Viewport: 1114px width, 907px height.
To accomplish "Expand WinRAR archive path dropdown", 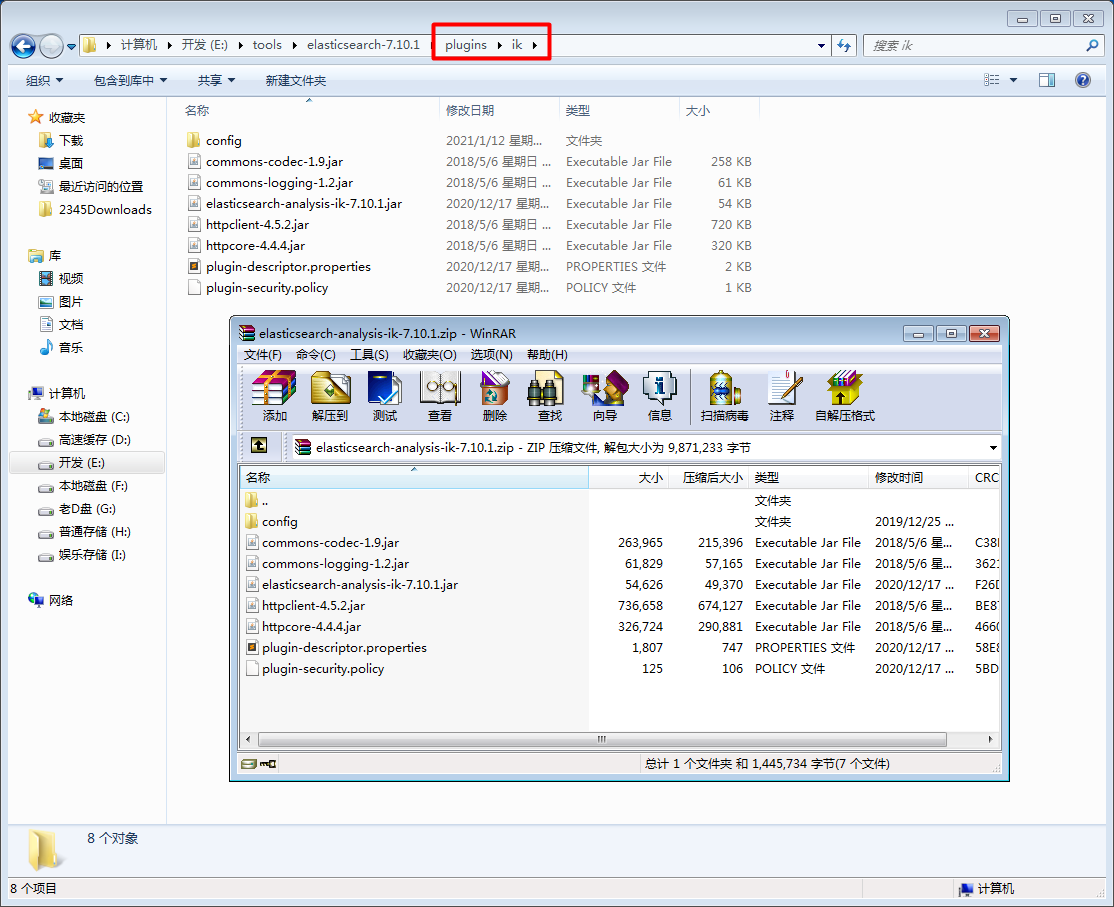I will pyautogui.click(x=993, y=447).
